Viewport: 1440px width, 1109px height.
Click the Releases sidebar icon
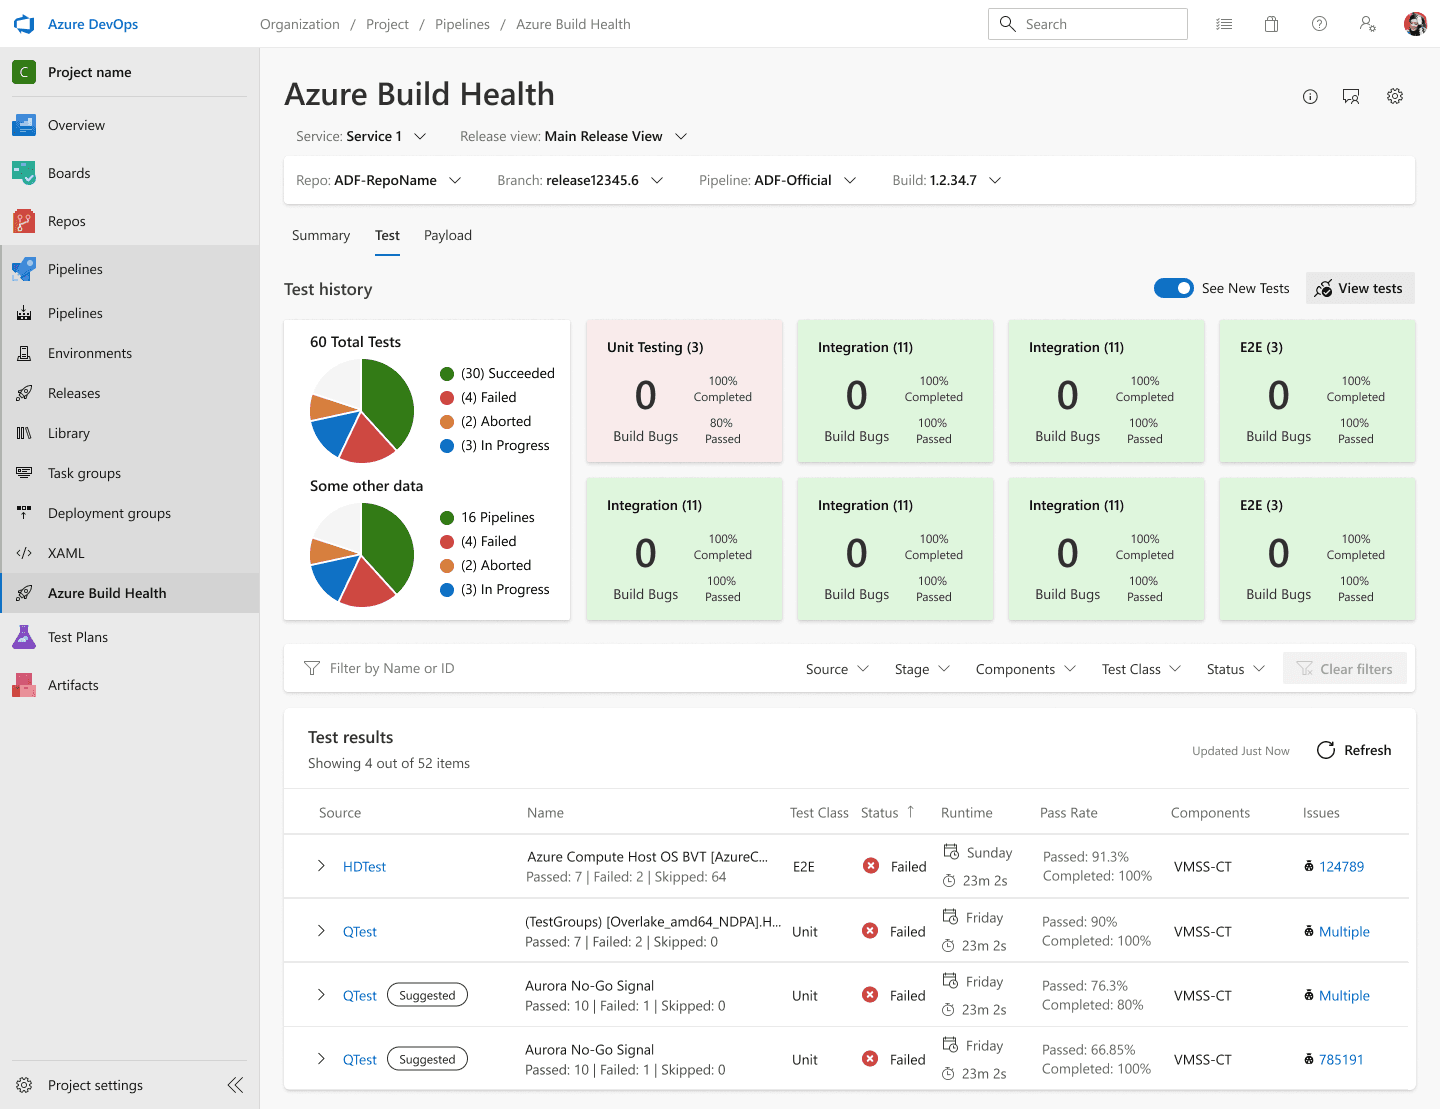(24, 393)
